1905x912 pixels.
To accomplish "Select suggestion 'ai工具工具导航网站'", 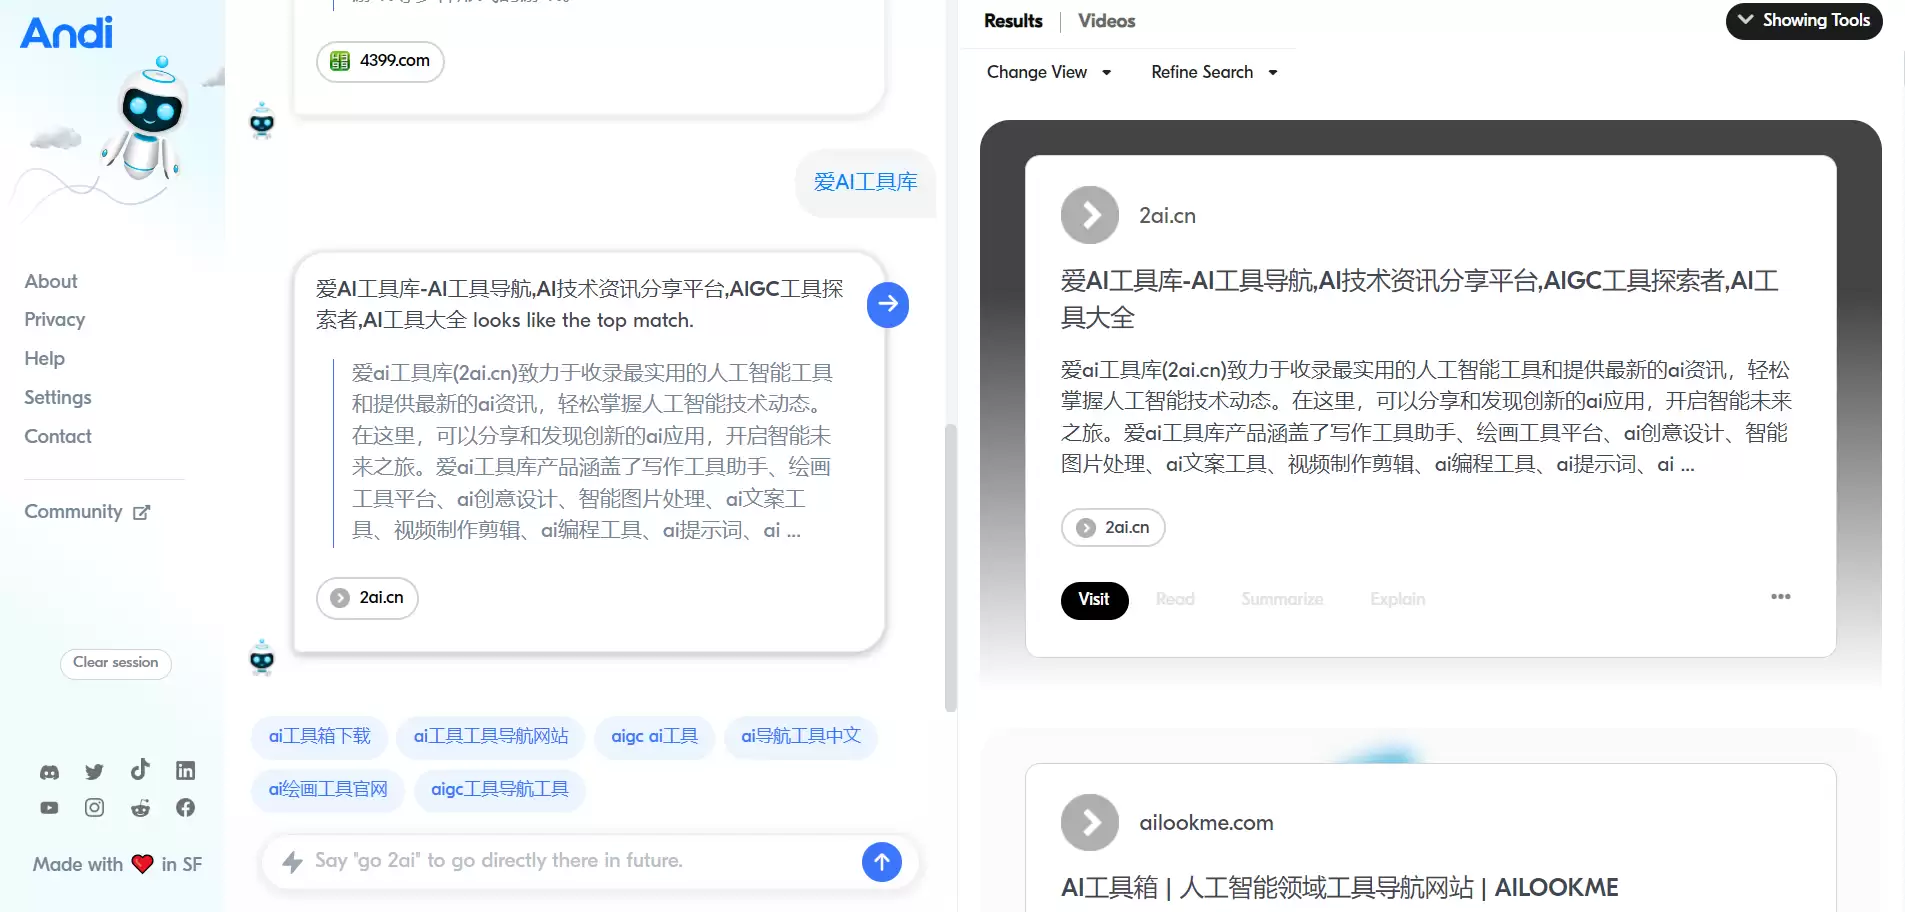I will [491, 737].
